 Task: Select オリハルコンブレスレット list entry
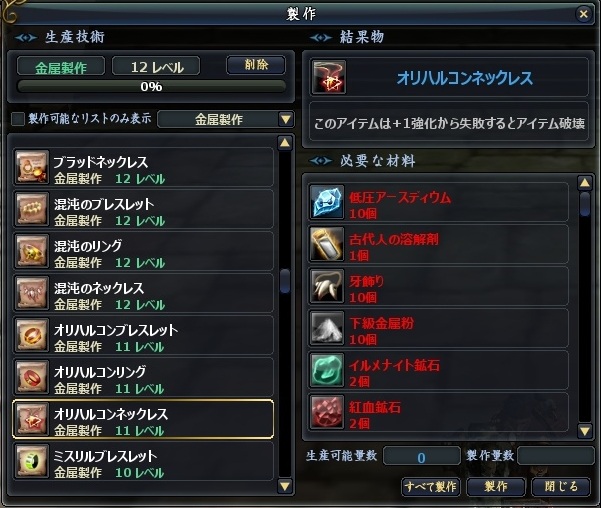[143, 335]
